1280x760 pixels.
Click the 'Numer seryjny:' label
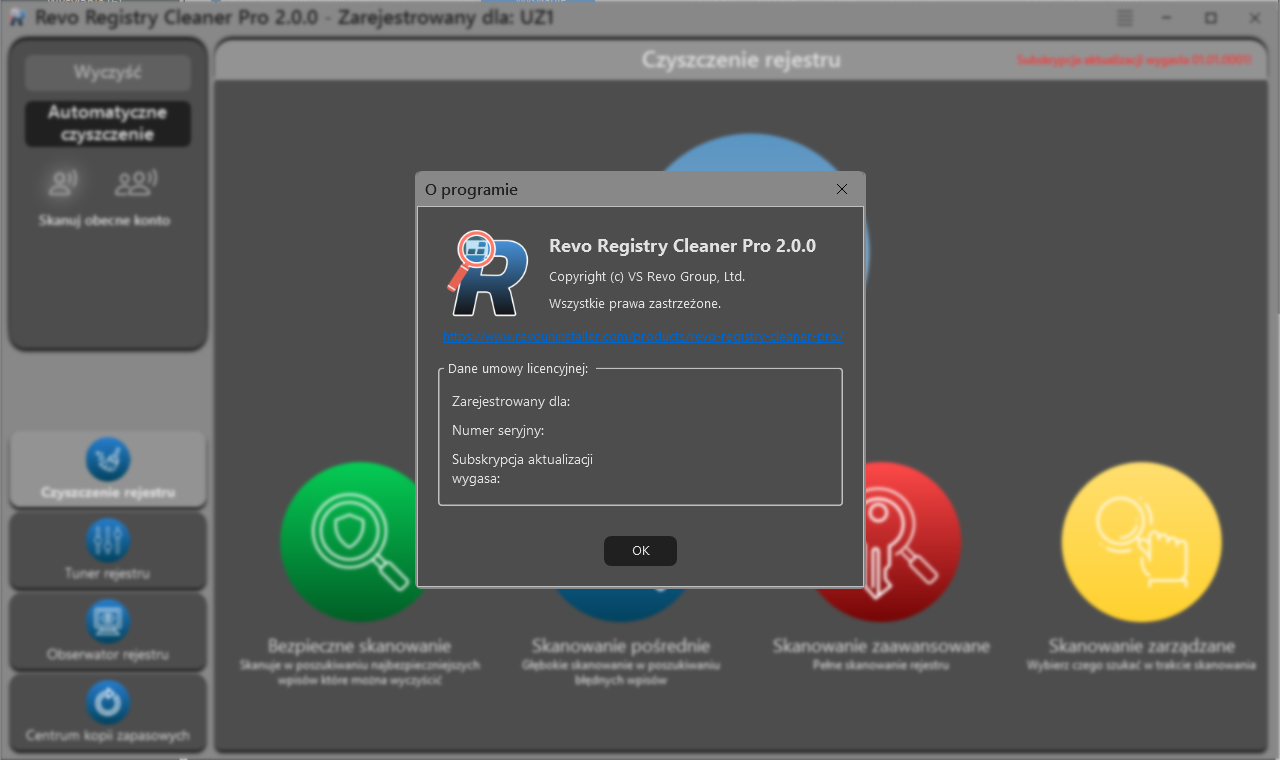coord(498,431)
